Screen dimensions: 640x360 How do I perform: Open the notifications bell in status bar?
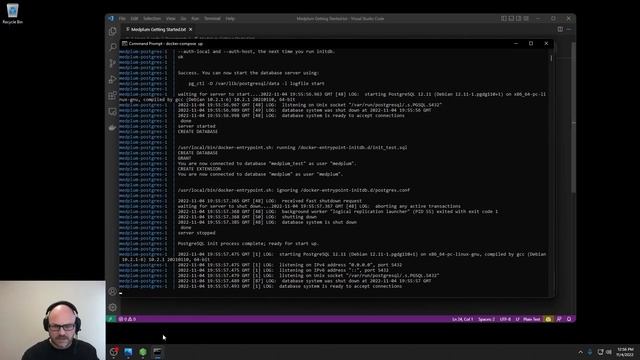[x=569, y=319]
